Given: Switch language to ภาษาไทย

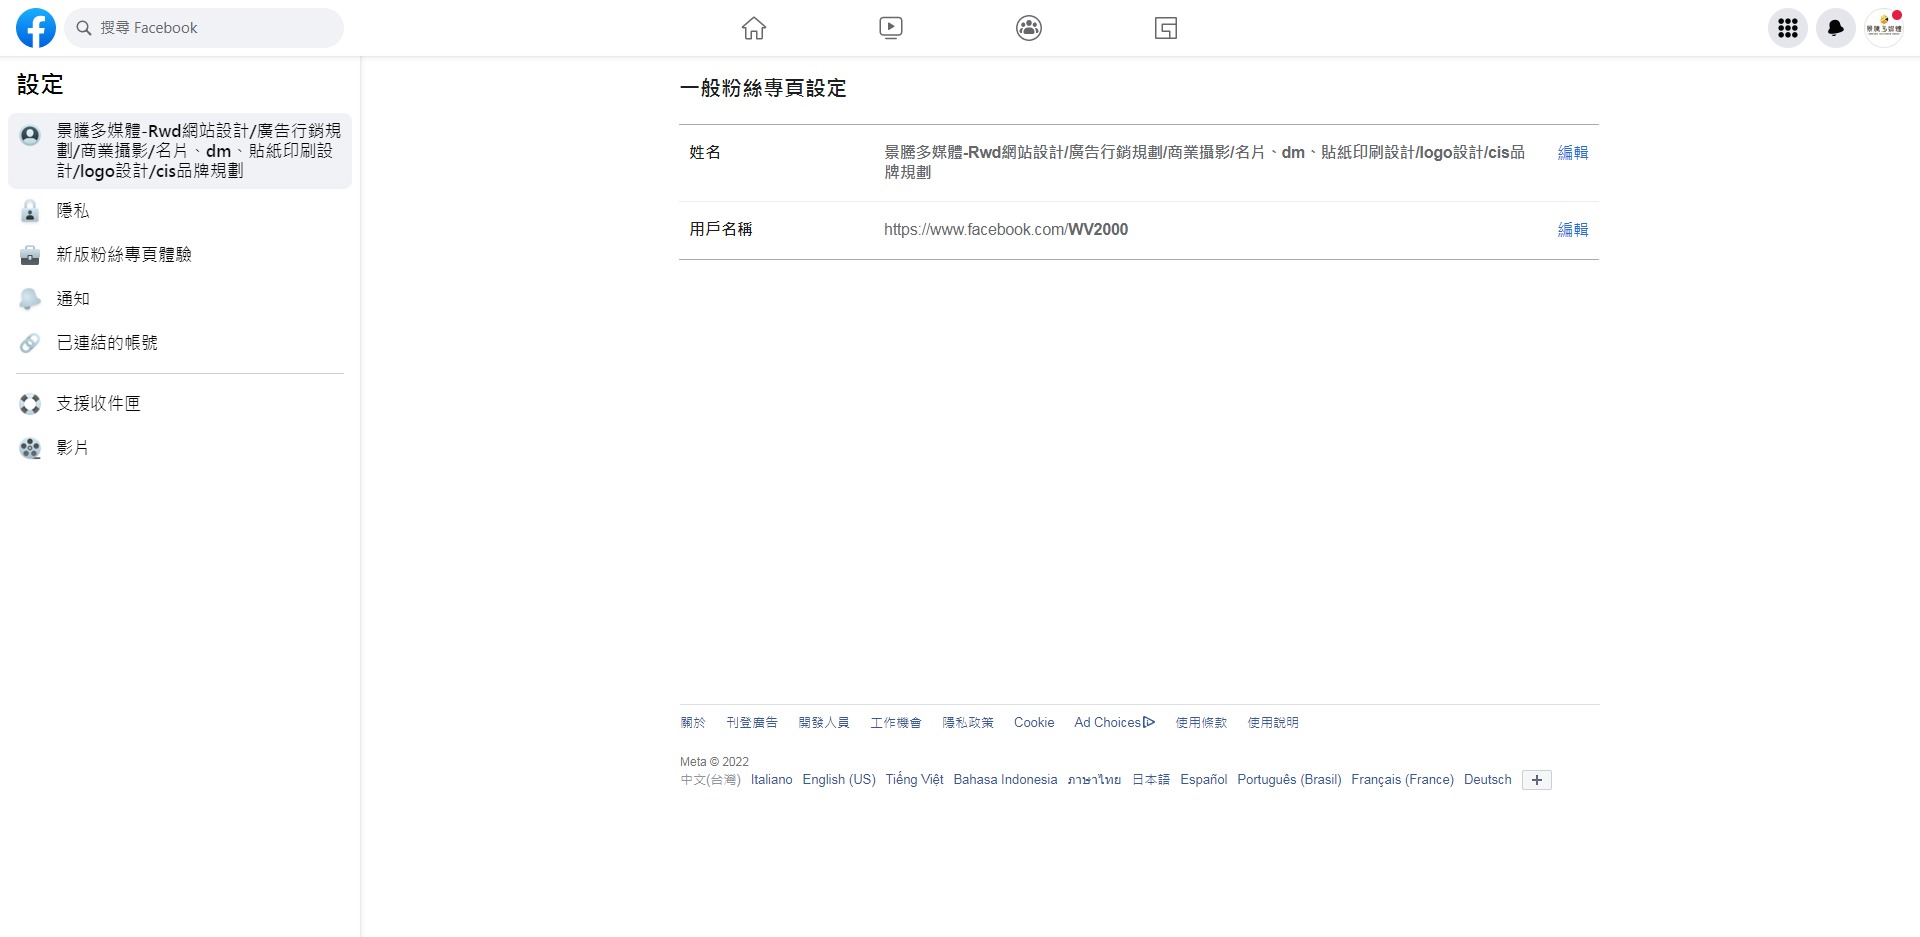Looking at the screenshot, I should [1094, 780].
